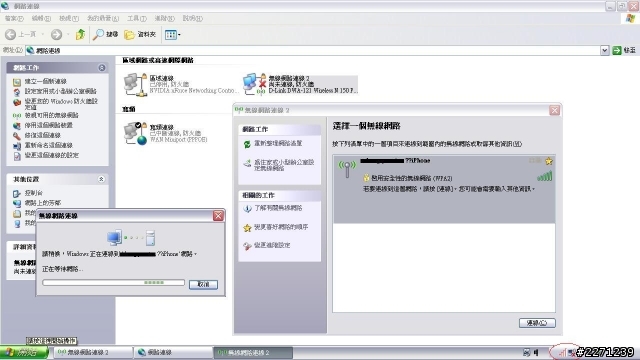The image size is (640, 360).
Task: Open 控制台 under other places
Action: 33,193
